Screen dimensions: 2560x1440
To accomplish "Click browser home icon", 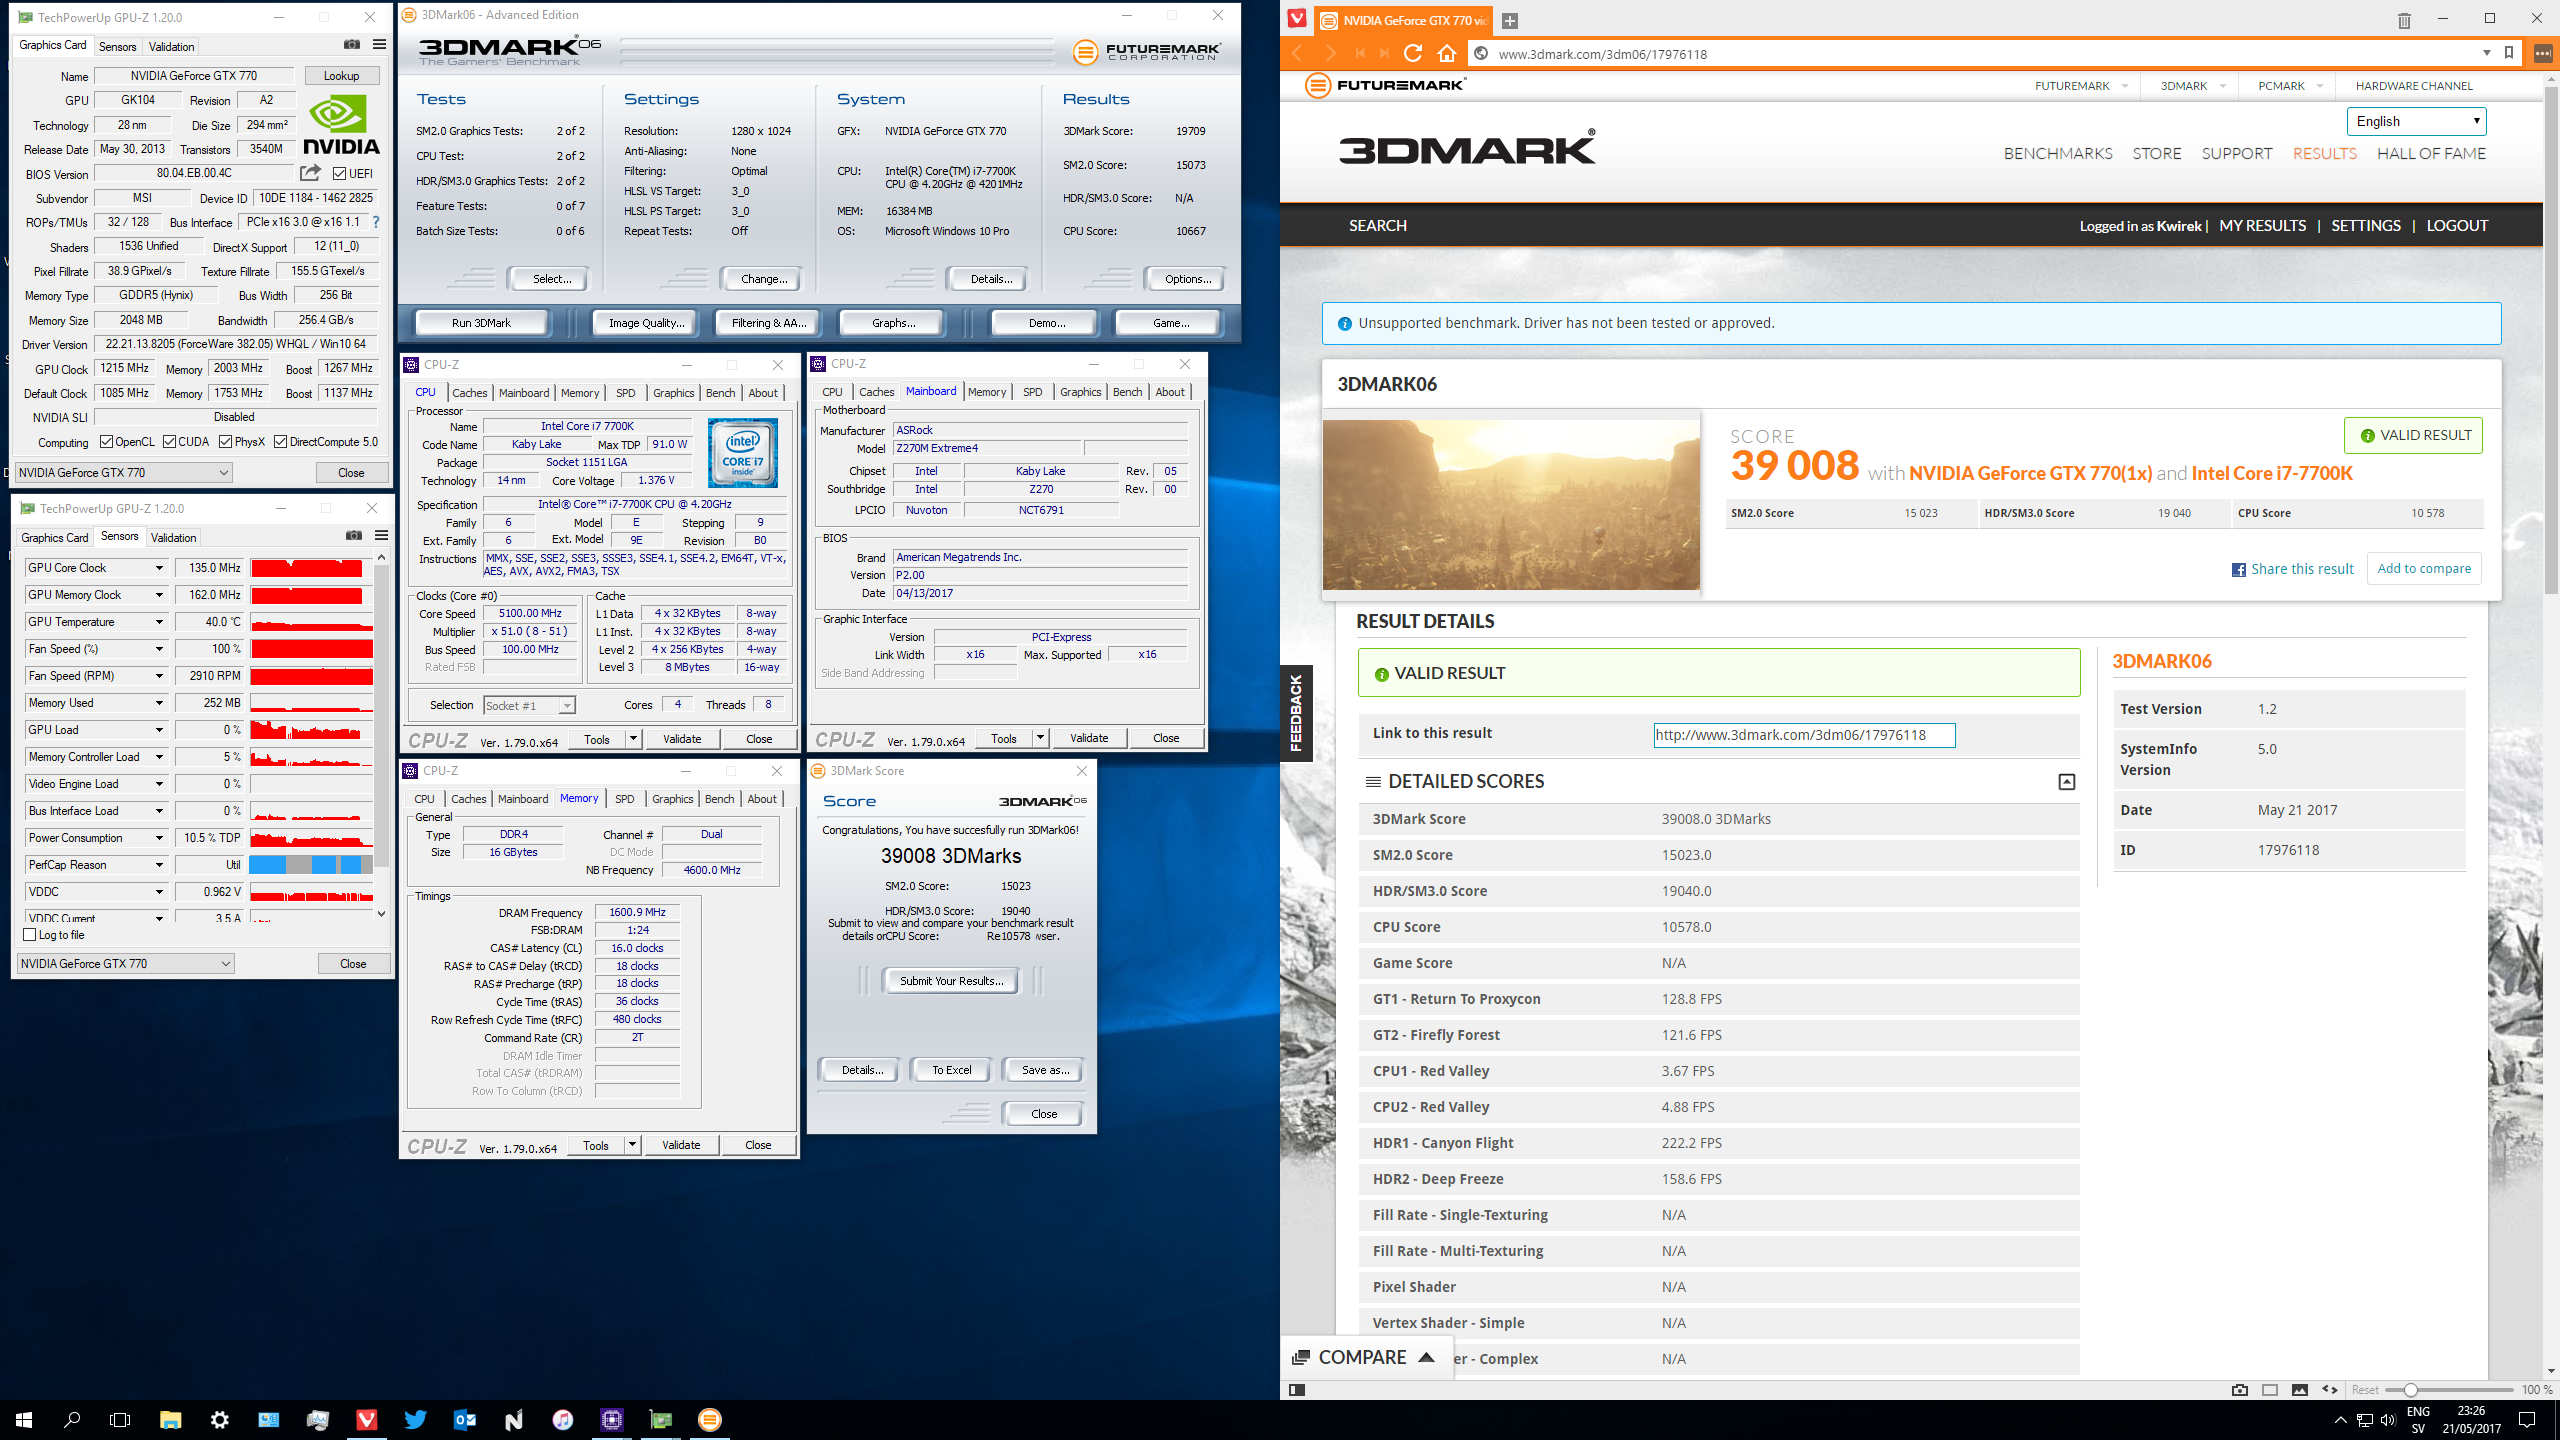I will tap(1446, 54).
